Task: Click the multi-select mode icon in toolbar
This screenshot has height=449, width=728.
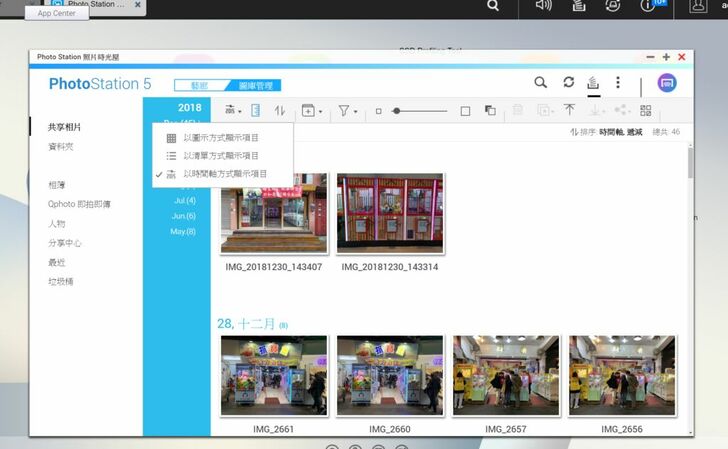Action: [490, 111]
